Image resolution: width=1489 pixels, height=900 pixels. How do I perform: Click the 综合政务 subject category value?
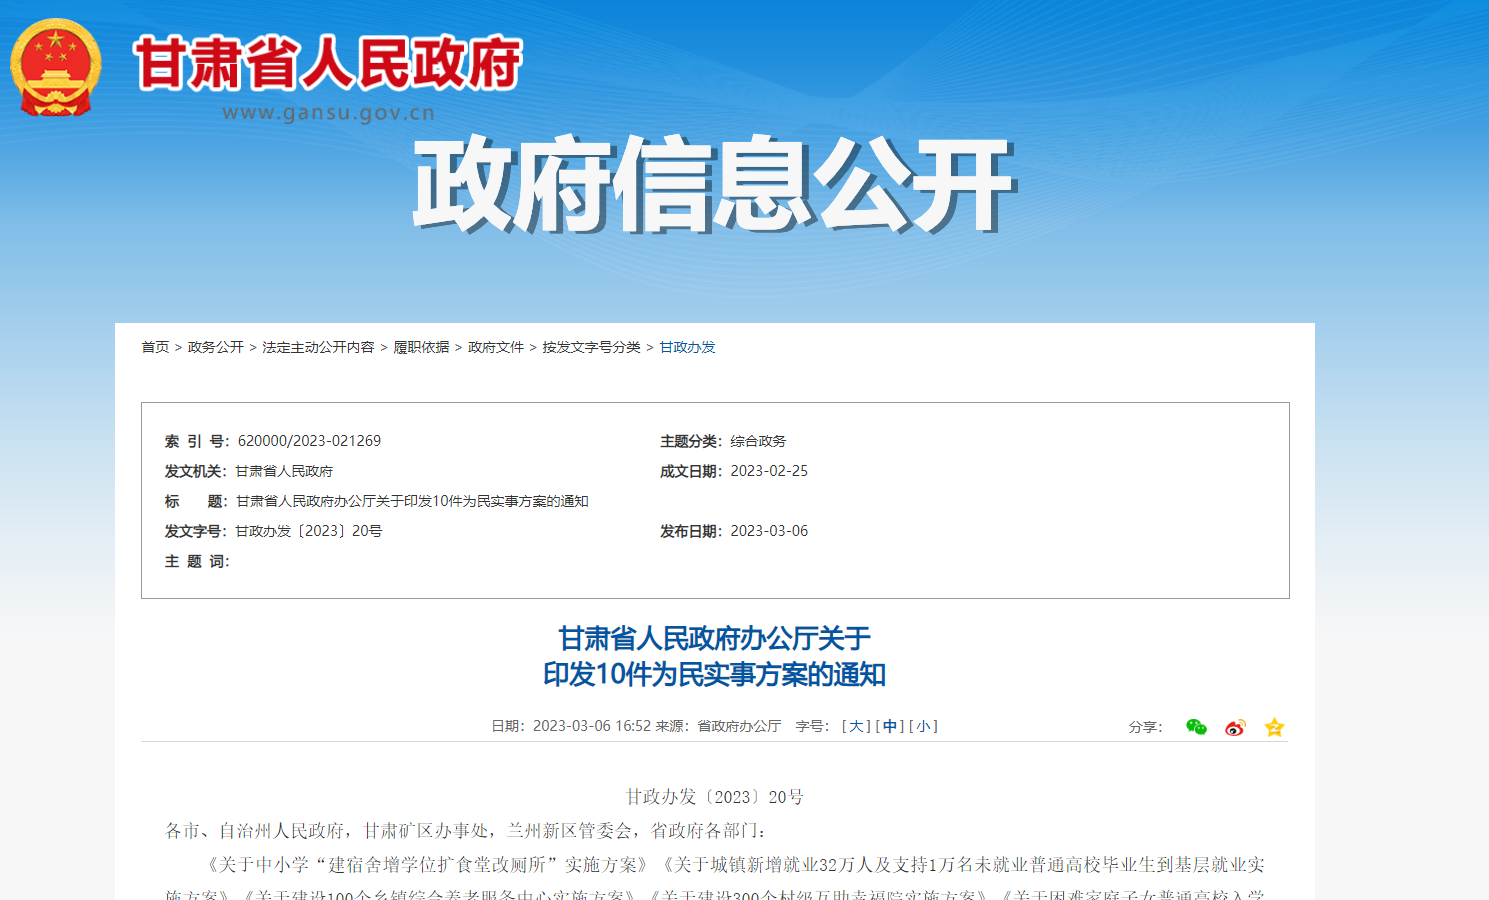coord(758,441)
